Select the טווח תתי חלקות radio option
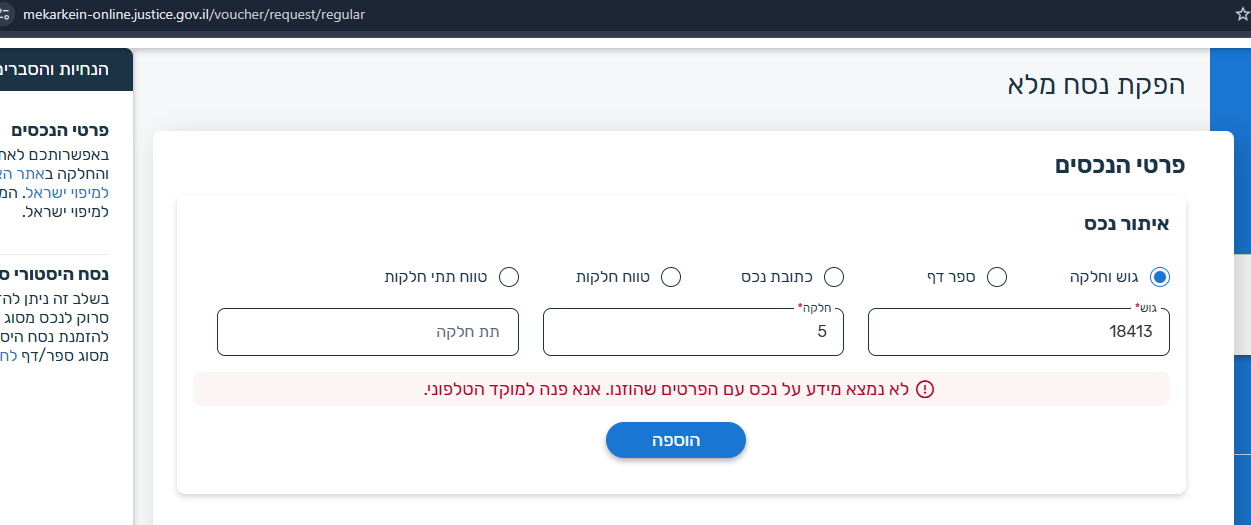This screenshot has height=525, width=1251. (508, 277)
